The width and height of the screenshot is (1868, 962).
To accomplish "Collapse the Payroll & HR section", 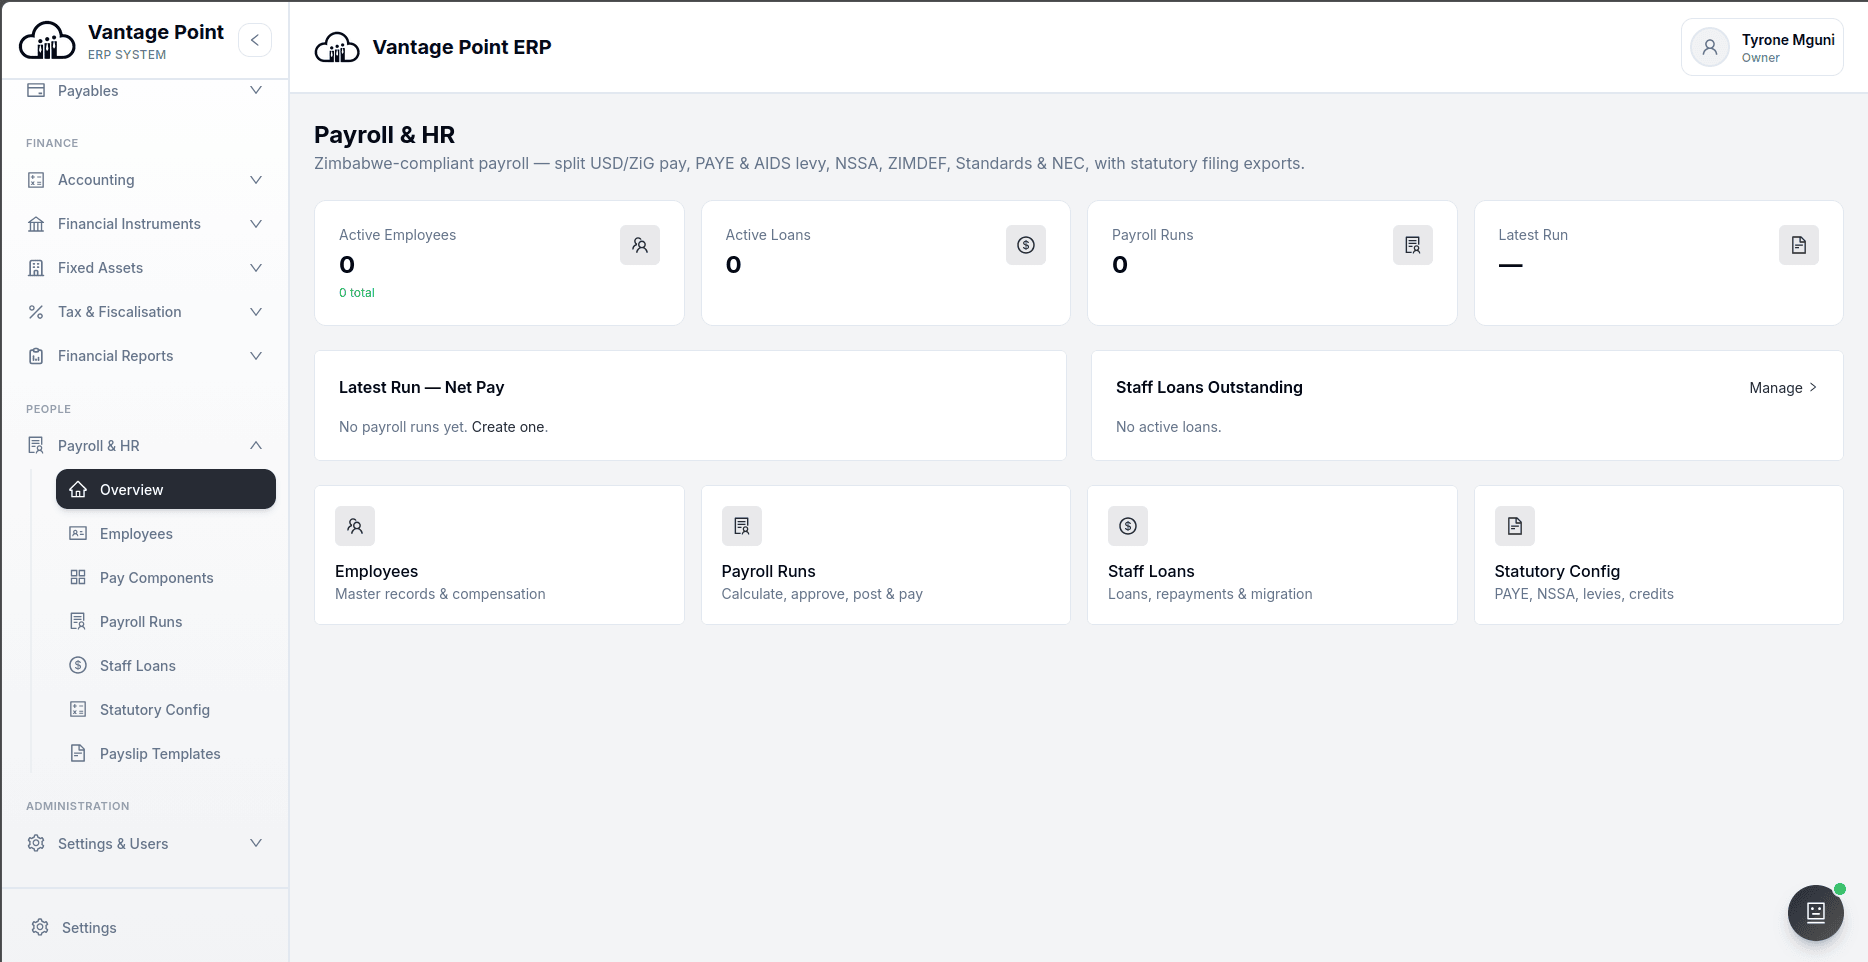I will point(145,446).
